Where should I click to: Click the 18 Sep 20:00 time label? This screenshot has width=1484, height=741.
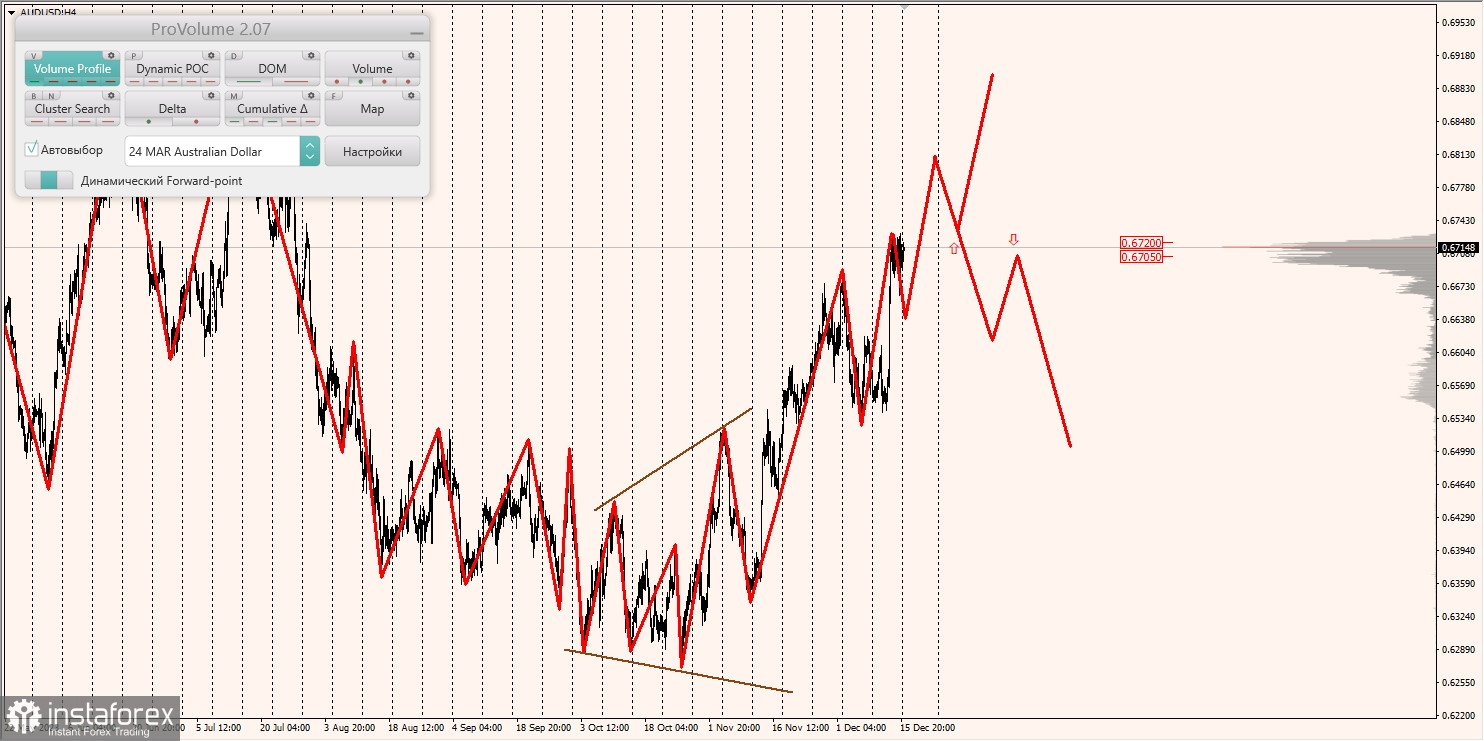544,728
